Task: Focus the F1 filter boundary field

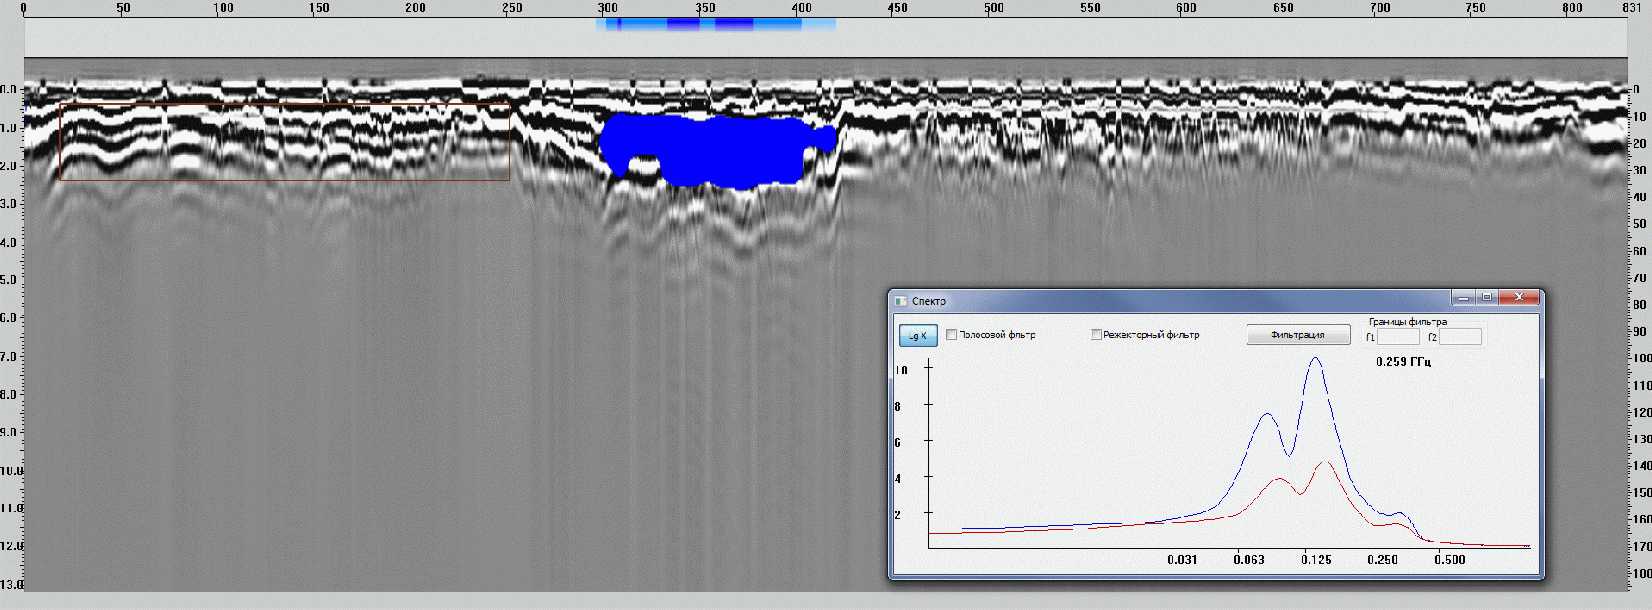Action: pyautogui.click(x=1398, y=337)
